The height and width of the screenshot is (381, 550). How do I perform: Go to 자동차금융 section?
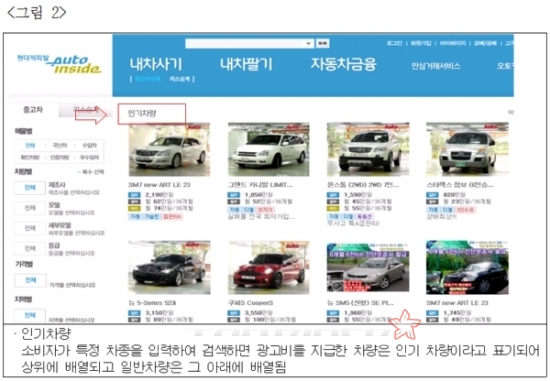coord(343,64)
